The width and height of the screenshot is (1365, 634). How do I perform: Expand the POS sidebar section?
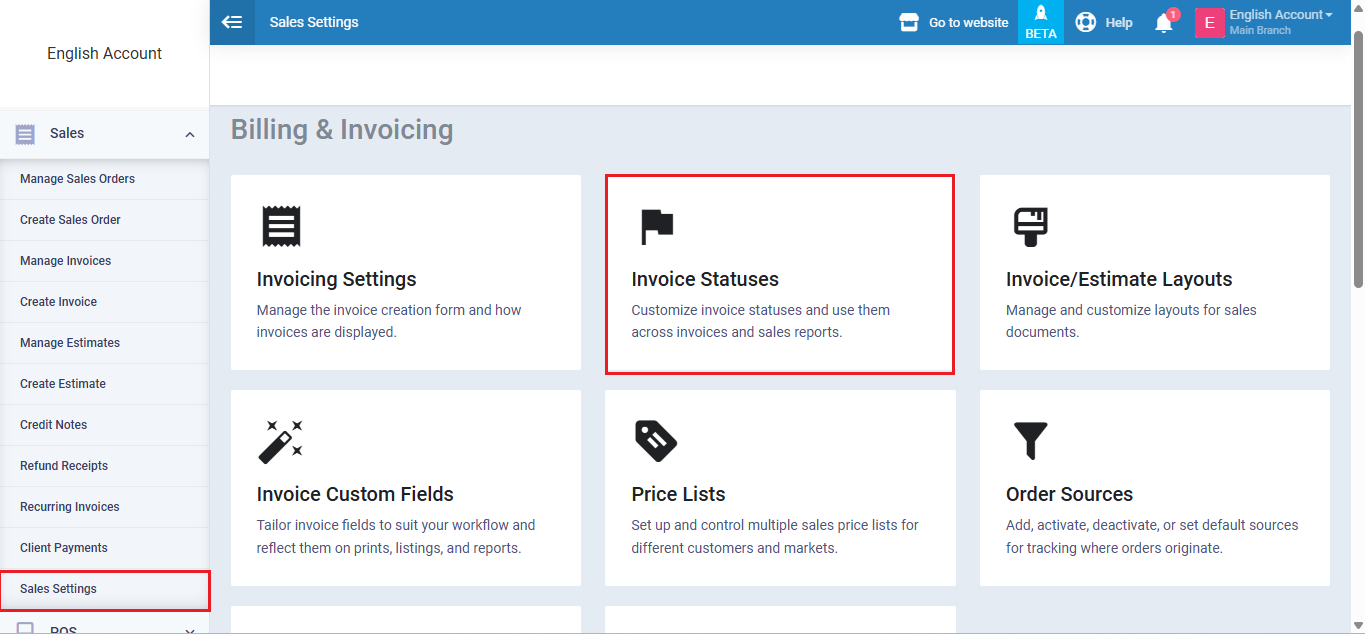click(190, 629)
